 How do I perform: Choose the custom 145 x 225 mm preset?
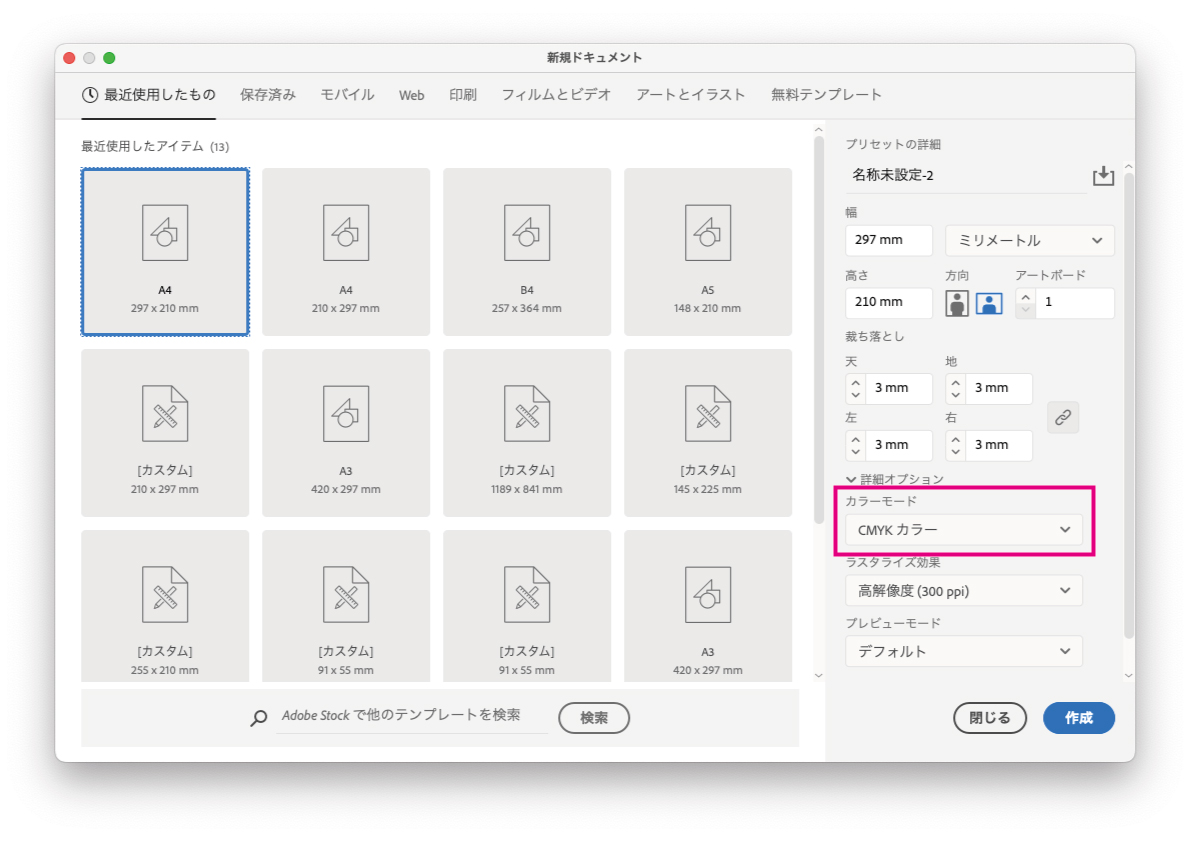pyautogui.click(x=707, y=432)
